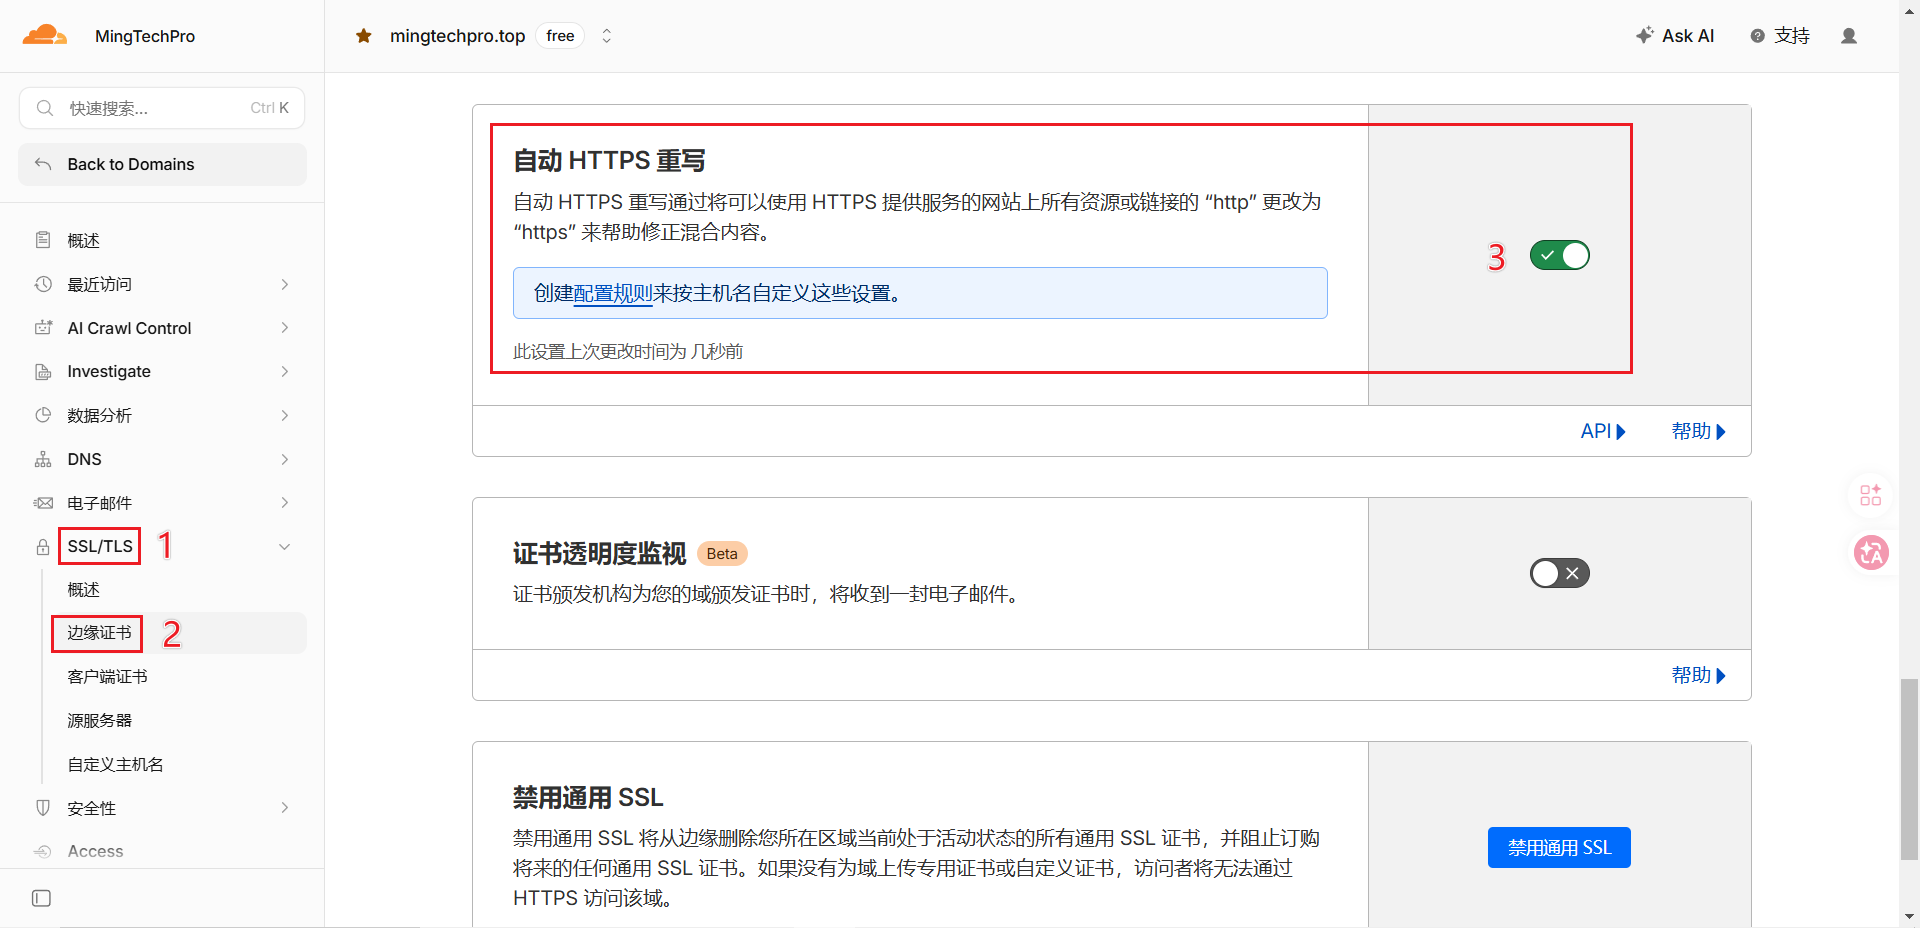Image resolution: width=1920 pixels, height=928 pixels.
Task: Click the floating translate extension icon
Action: (1871, 552)
